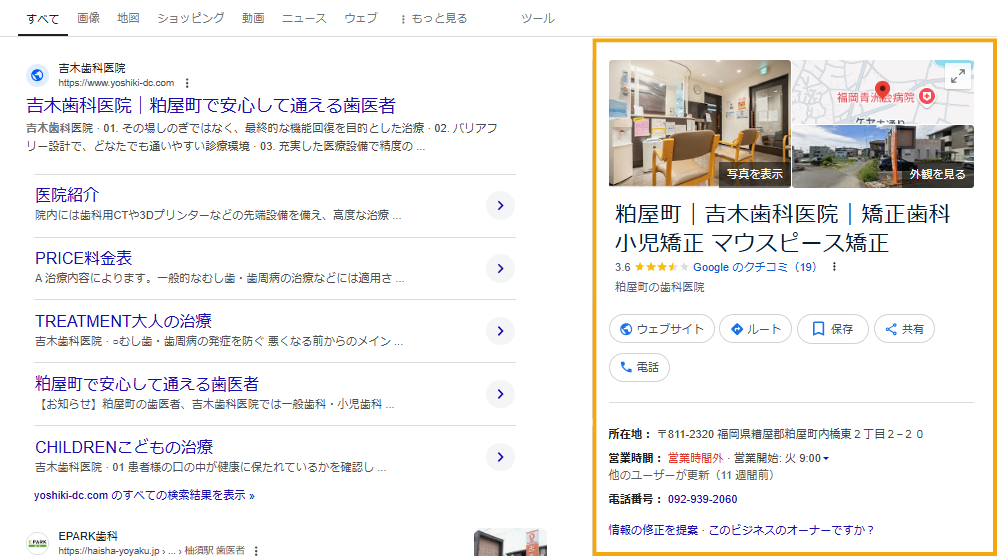The height and width of the screenshot is (556, 997).
Task: Click the expand map icon
Action: (958, 76)
